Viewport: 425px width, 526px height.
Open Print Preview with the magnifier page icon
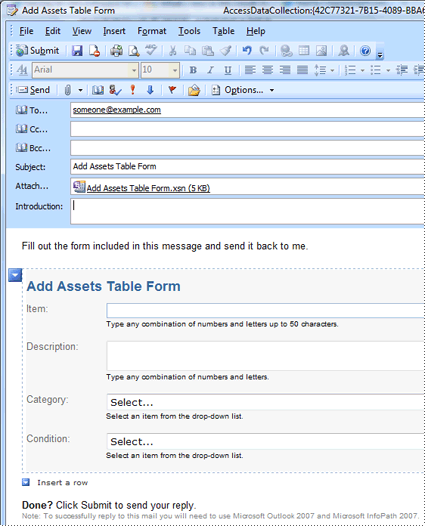pyautogui.click(x=134, y=51)
